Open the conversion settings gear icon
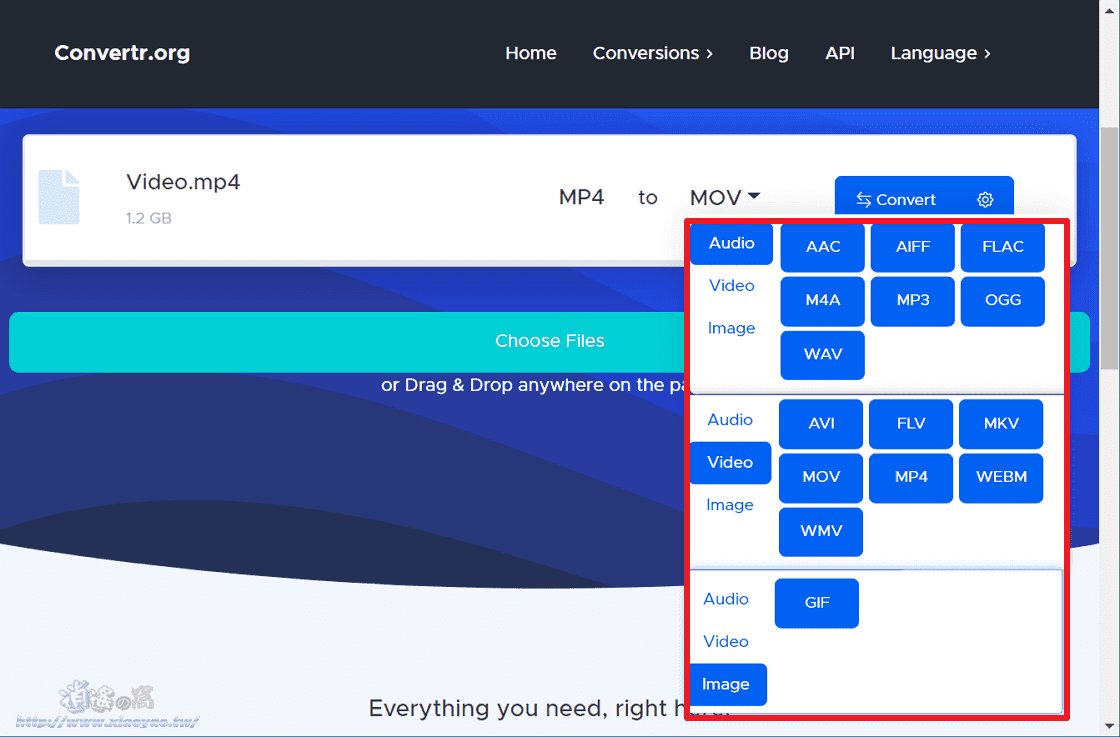 pyautogui.click(x=985, y=199)
